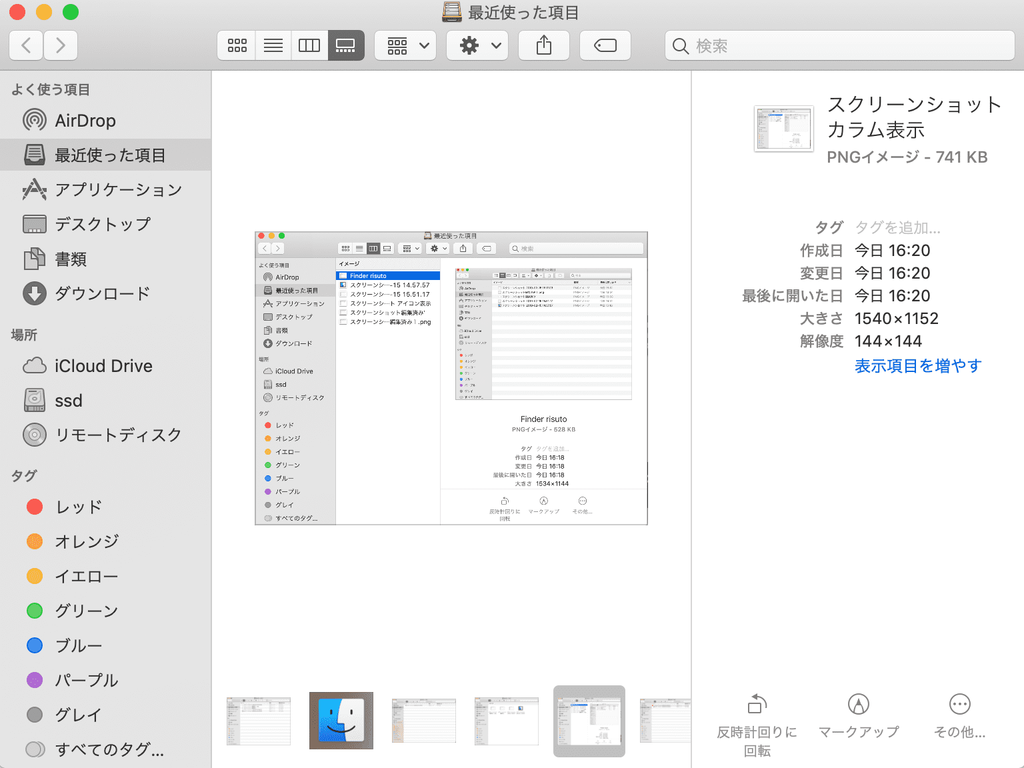The height and width of the screenshot is (768, 1024).
Task: Select the レッド tag
Action: (x=106, y=507)
